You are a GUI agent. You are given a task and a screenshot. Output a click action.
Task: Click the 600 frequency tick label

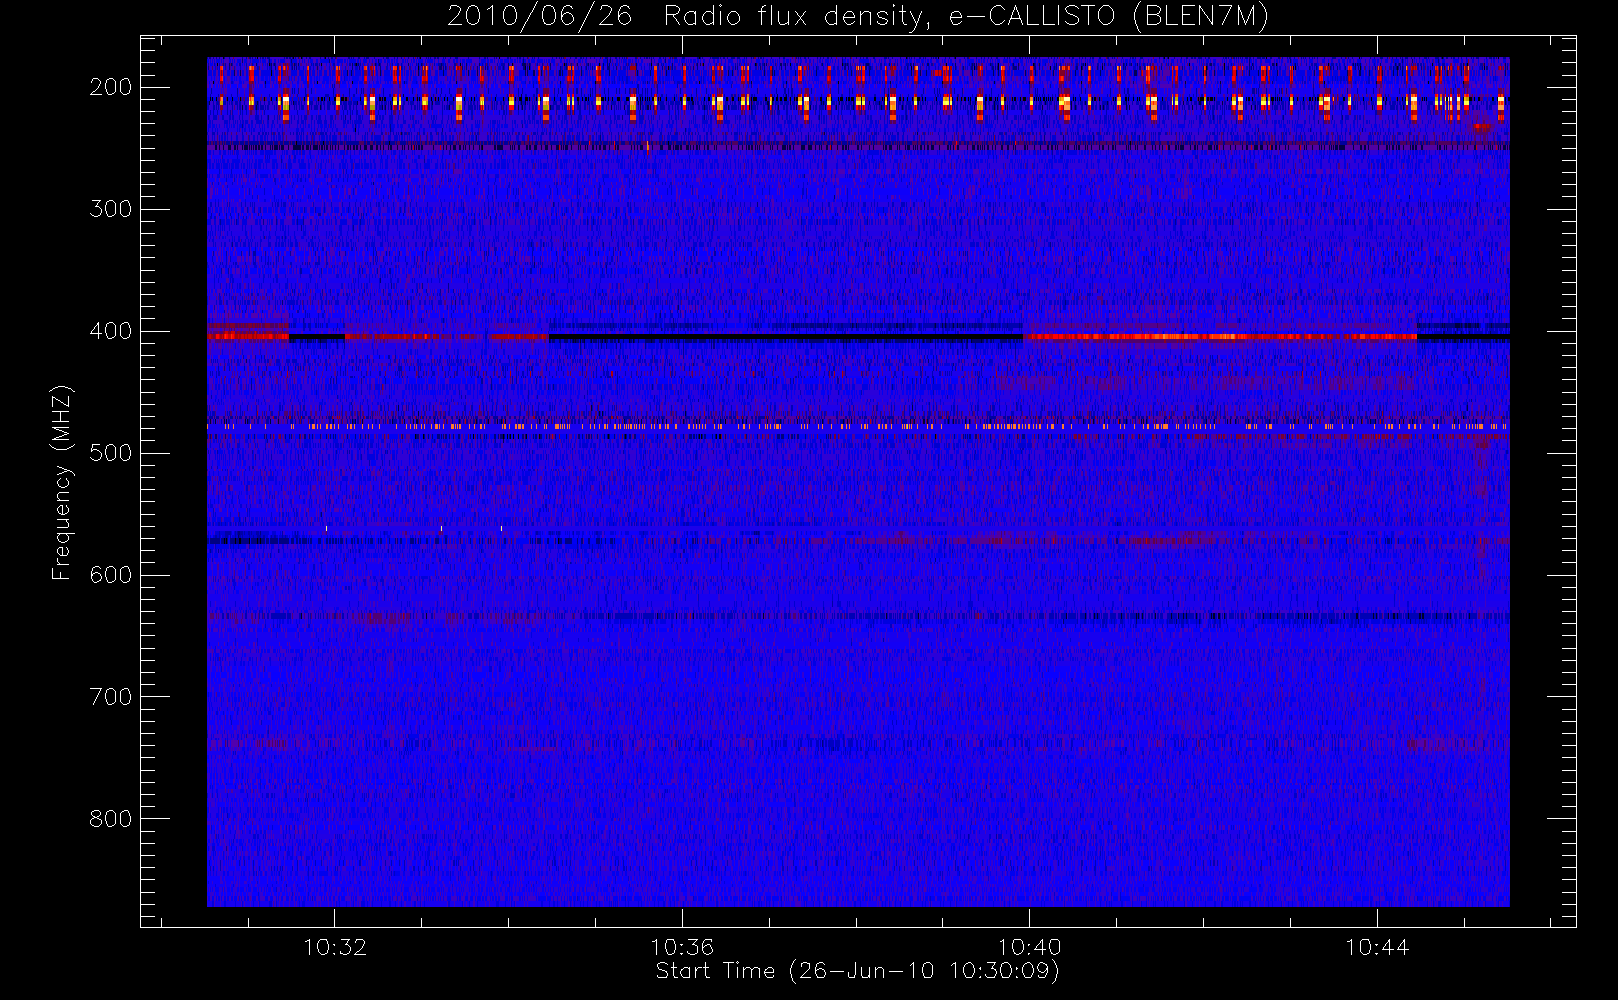[110, 575]
